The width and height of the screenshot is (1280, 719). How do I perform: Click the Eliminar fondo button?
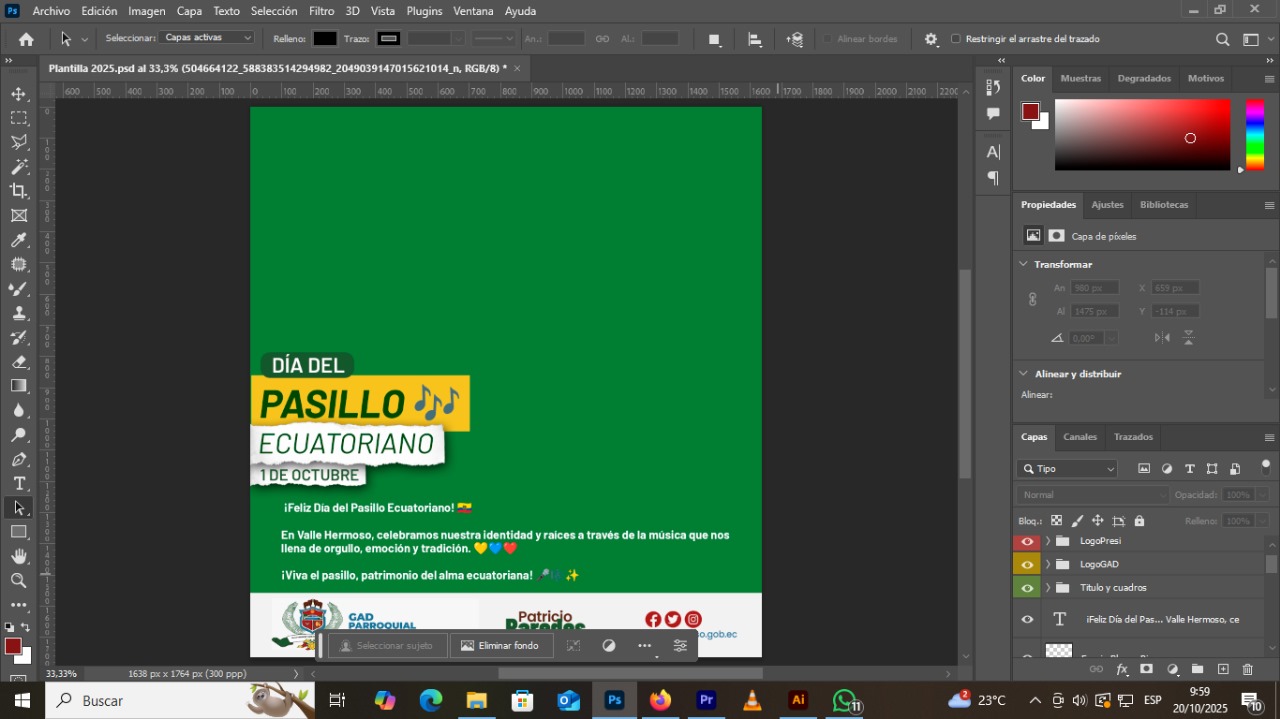[499, 646]
